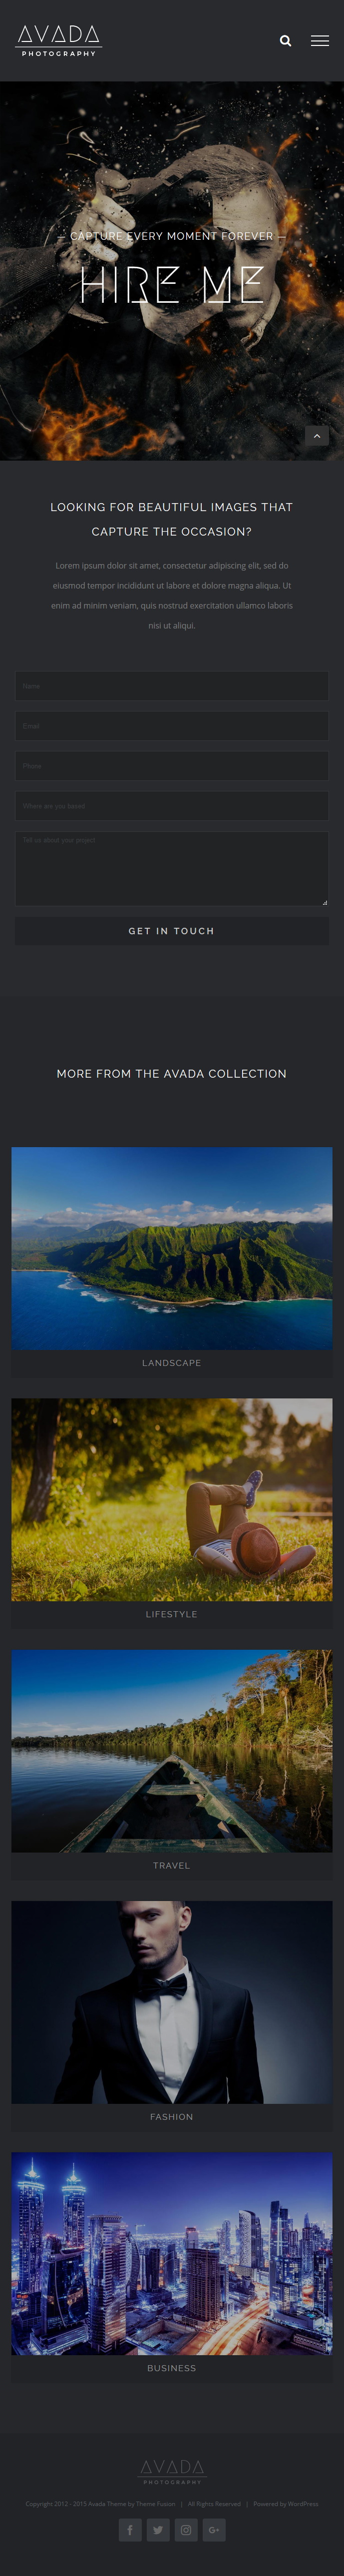Visit the Instagram social link

[186, 2530]
